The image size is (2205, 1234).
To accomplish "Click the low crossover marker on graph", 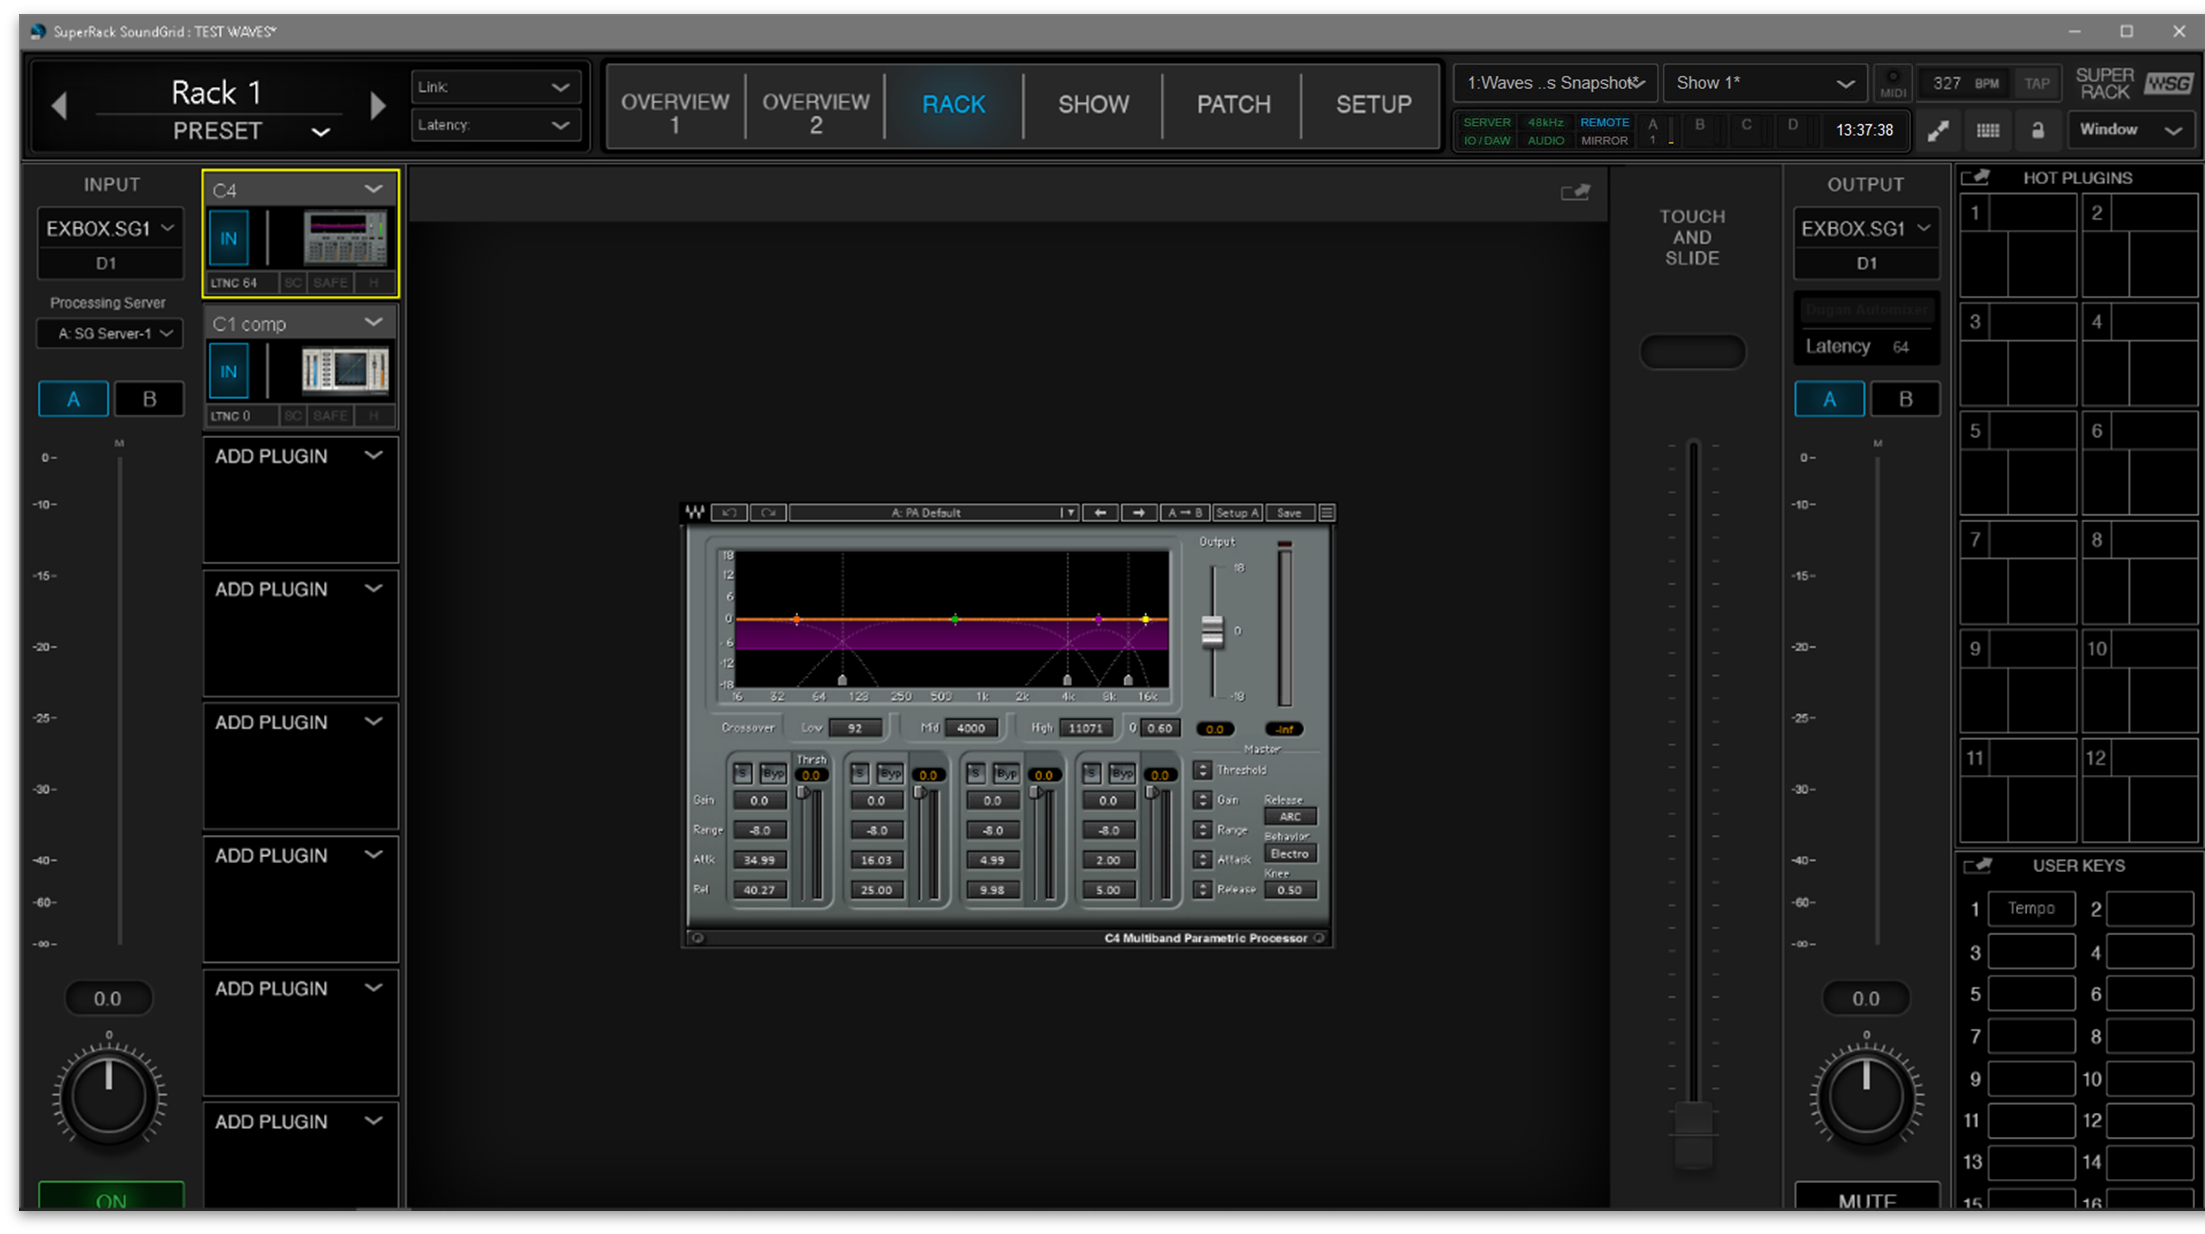I will coord(842,680).
